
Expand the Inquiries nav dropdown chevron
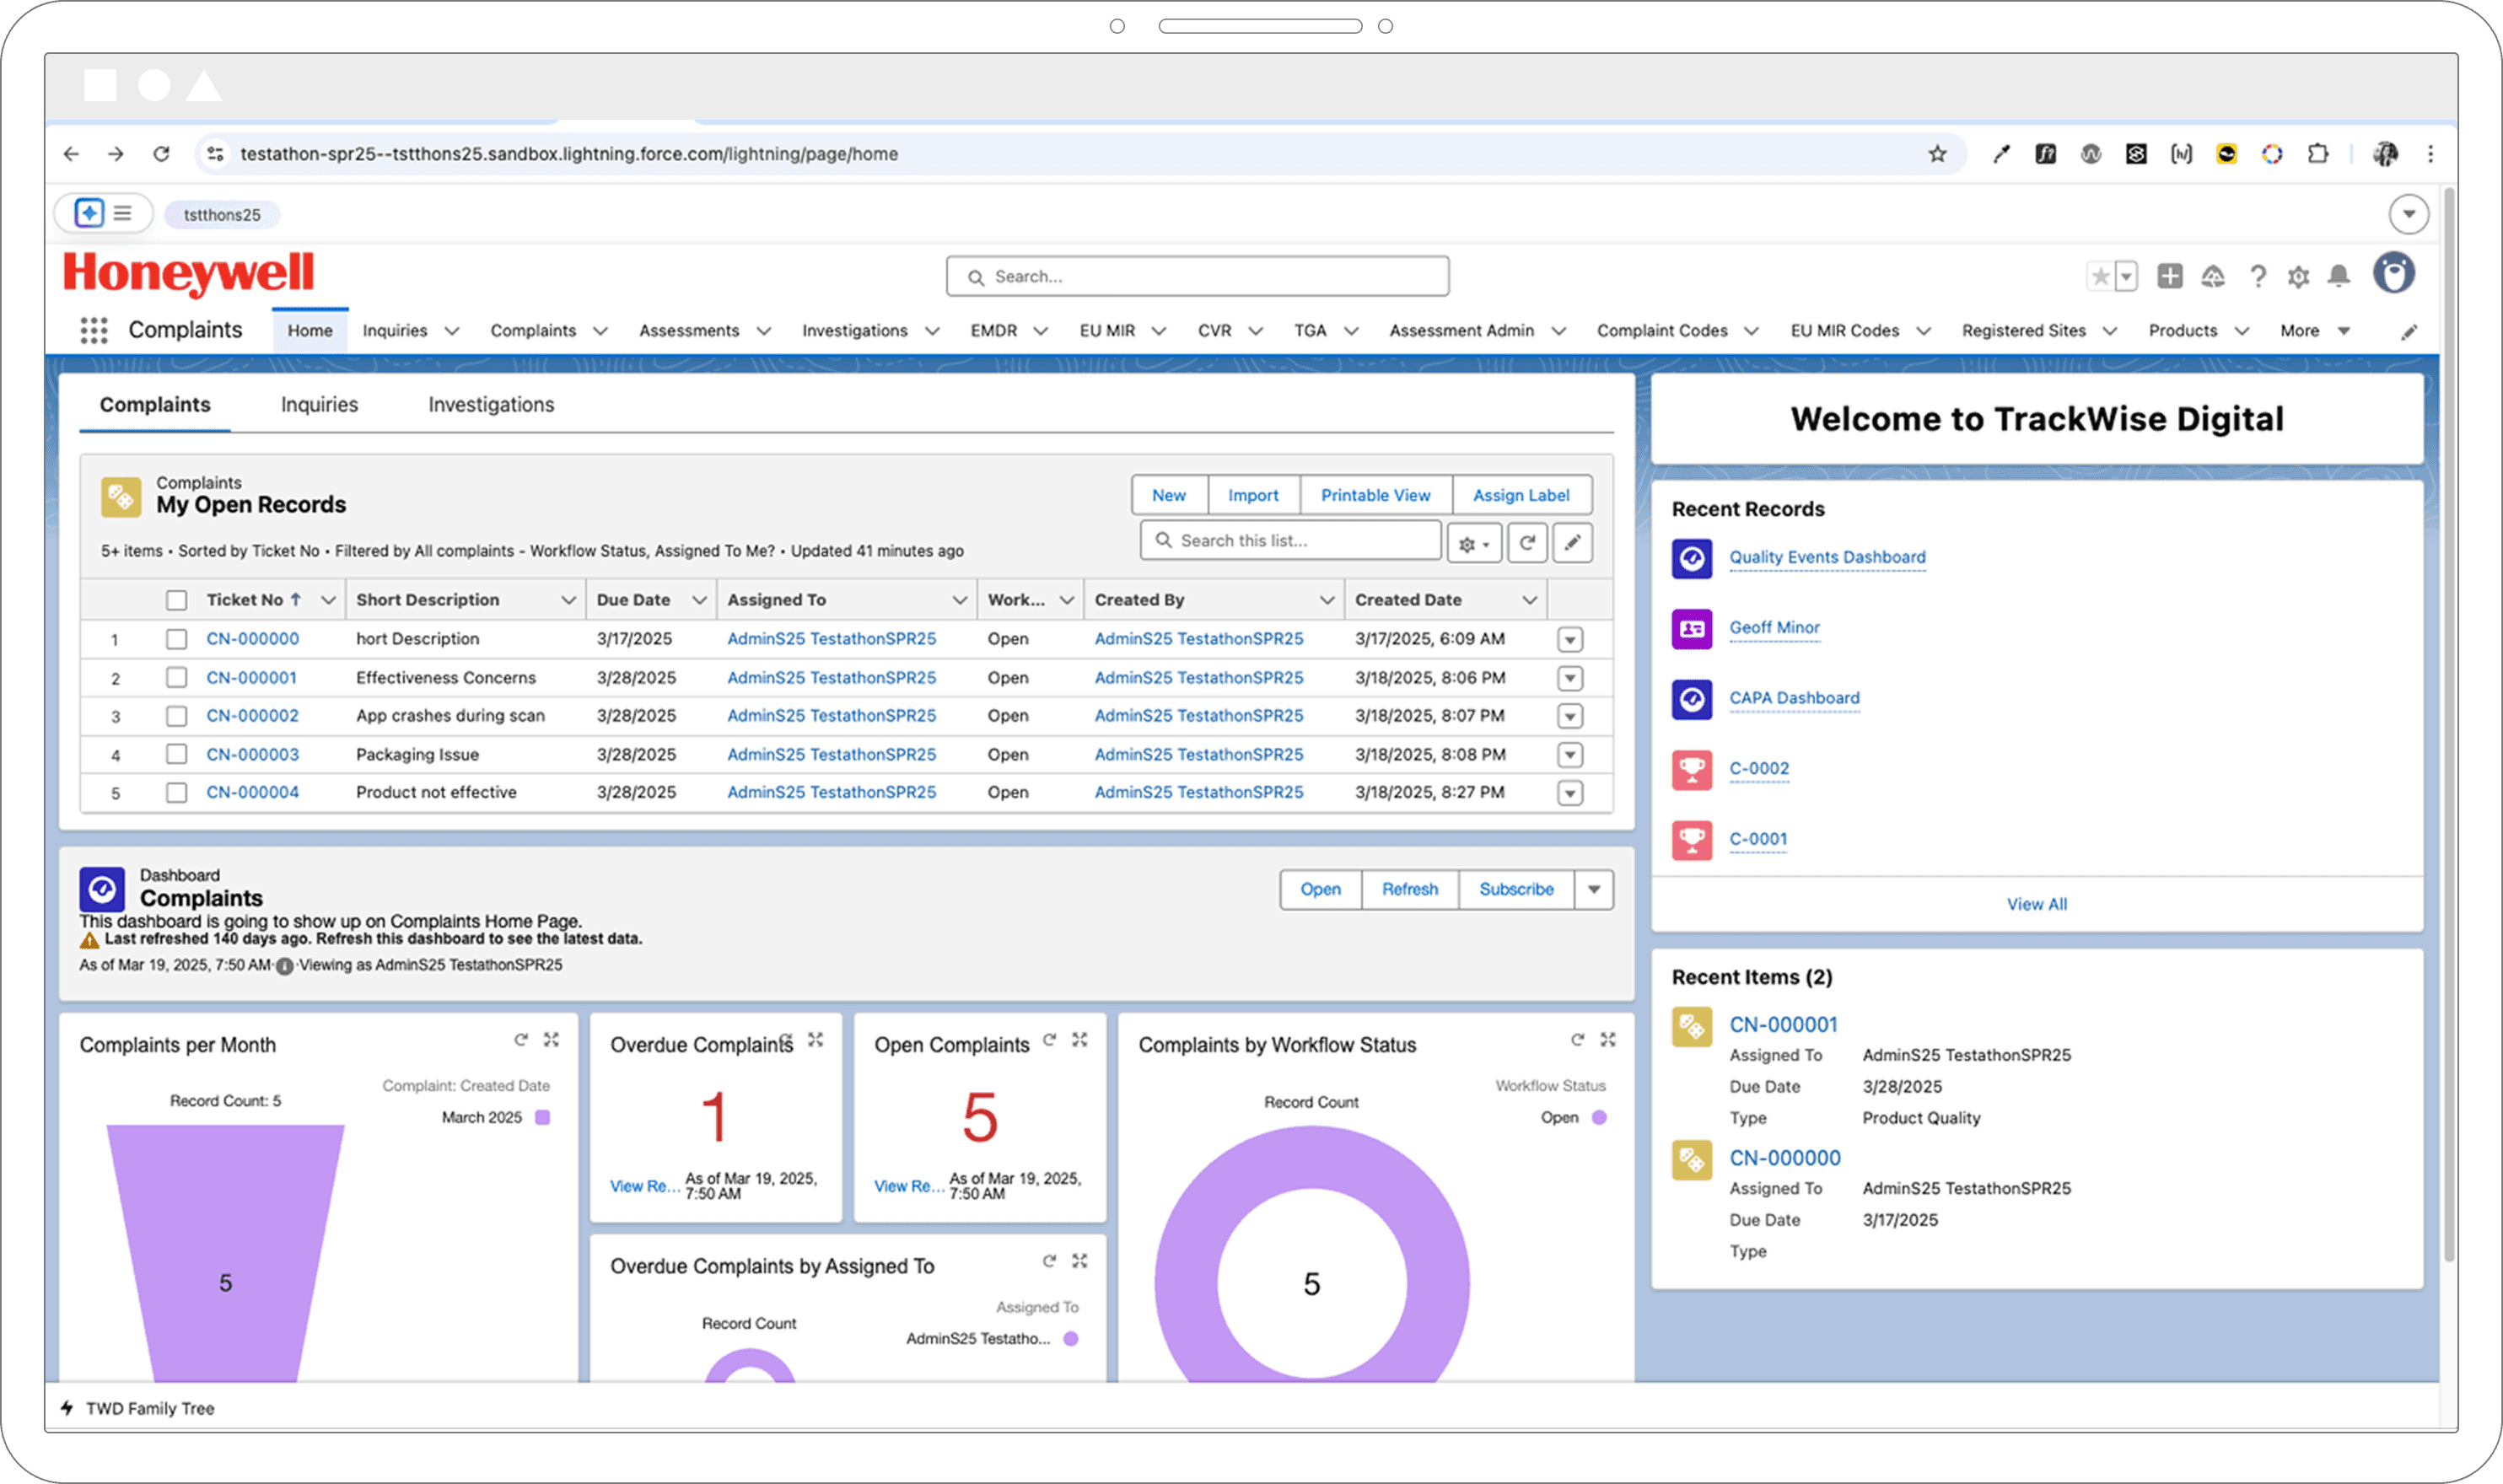452,331
